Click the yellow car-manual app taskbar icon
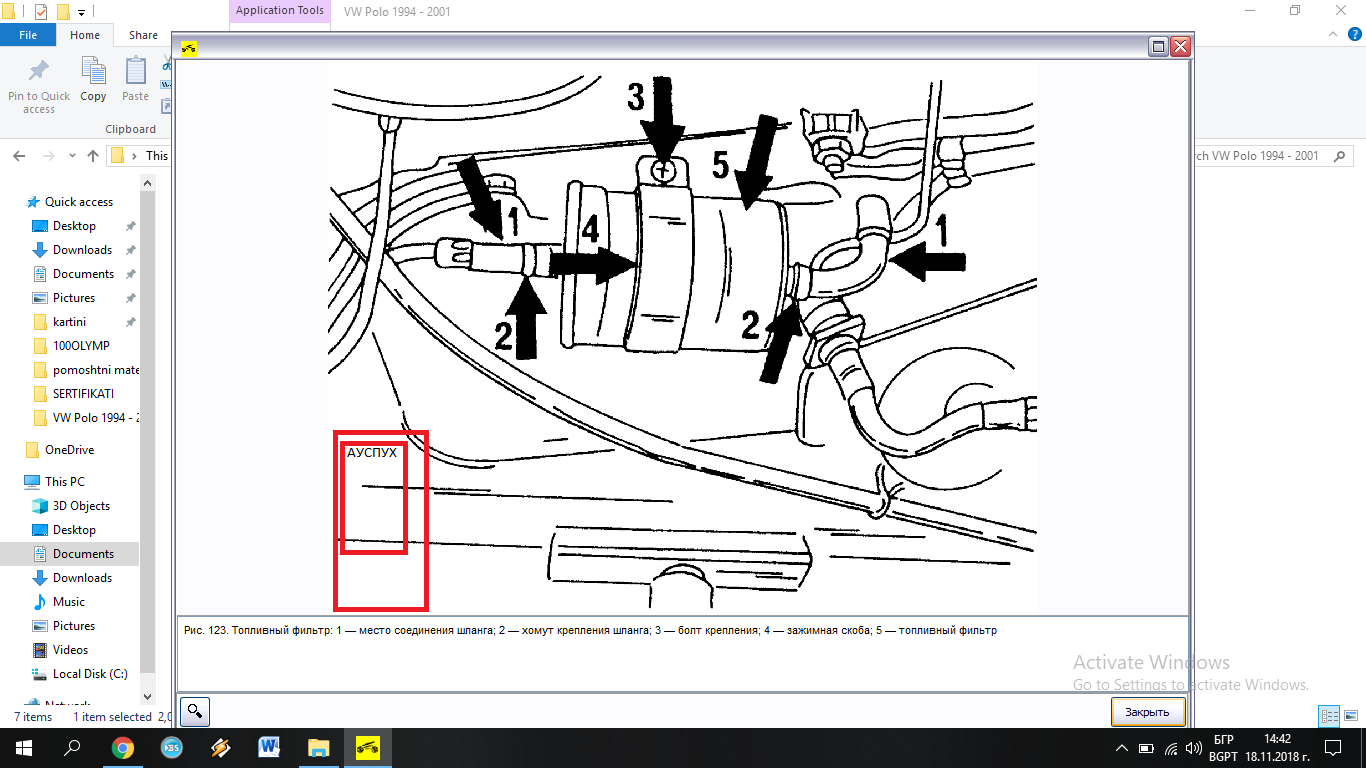The height and width of the screenshot is (768, 1366). (x=367, y=747)
